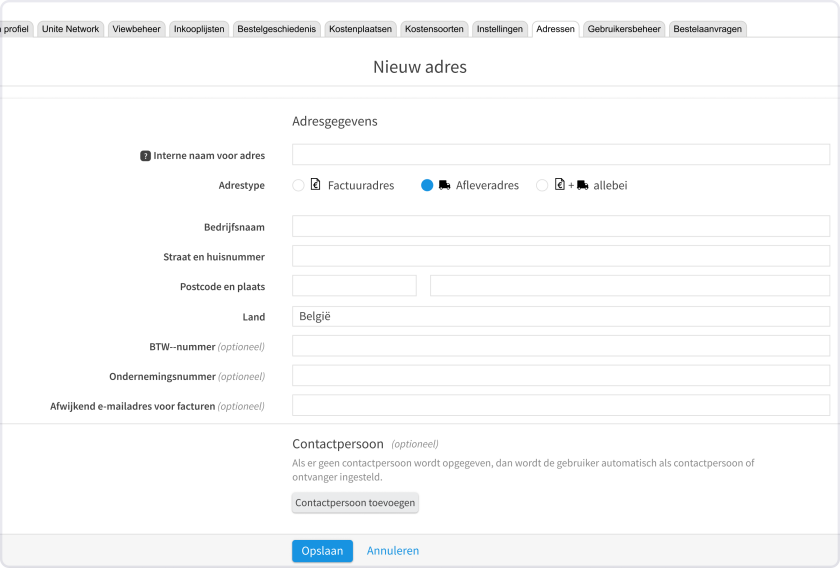
Task: Focus the Interne naam voor adres field
Action: pyautogui.click(x=561, y=154)
